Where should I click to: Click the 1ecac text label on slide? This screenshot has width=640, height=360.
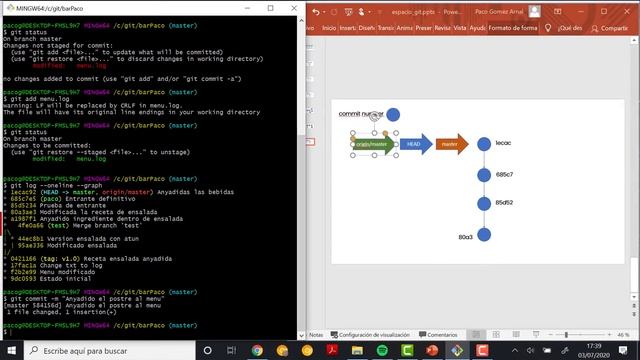click(x=503, y=143)
